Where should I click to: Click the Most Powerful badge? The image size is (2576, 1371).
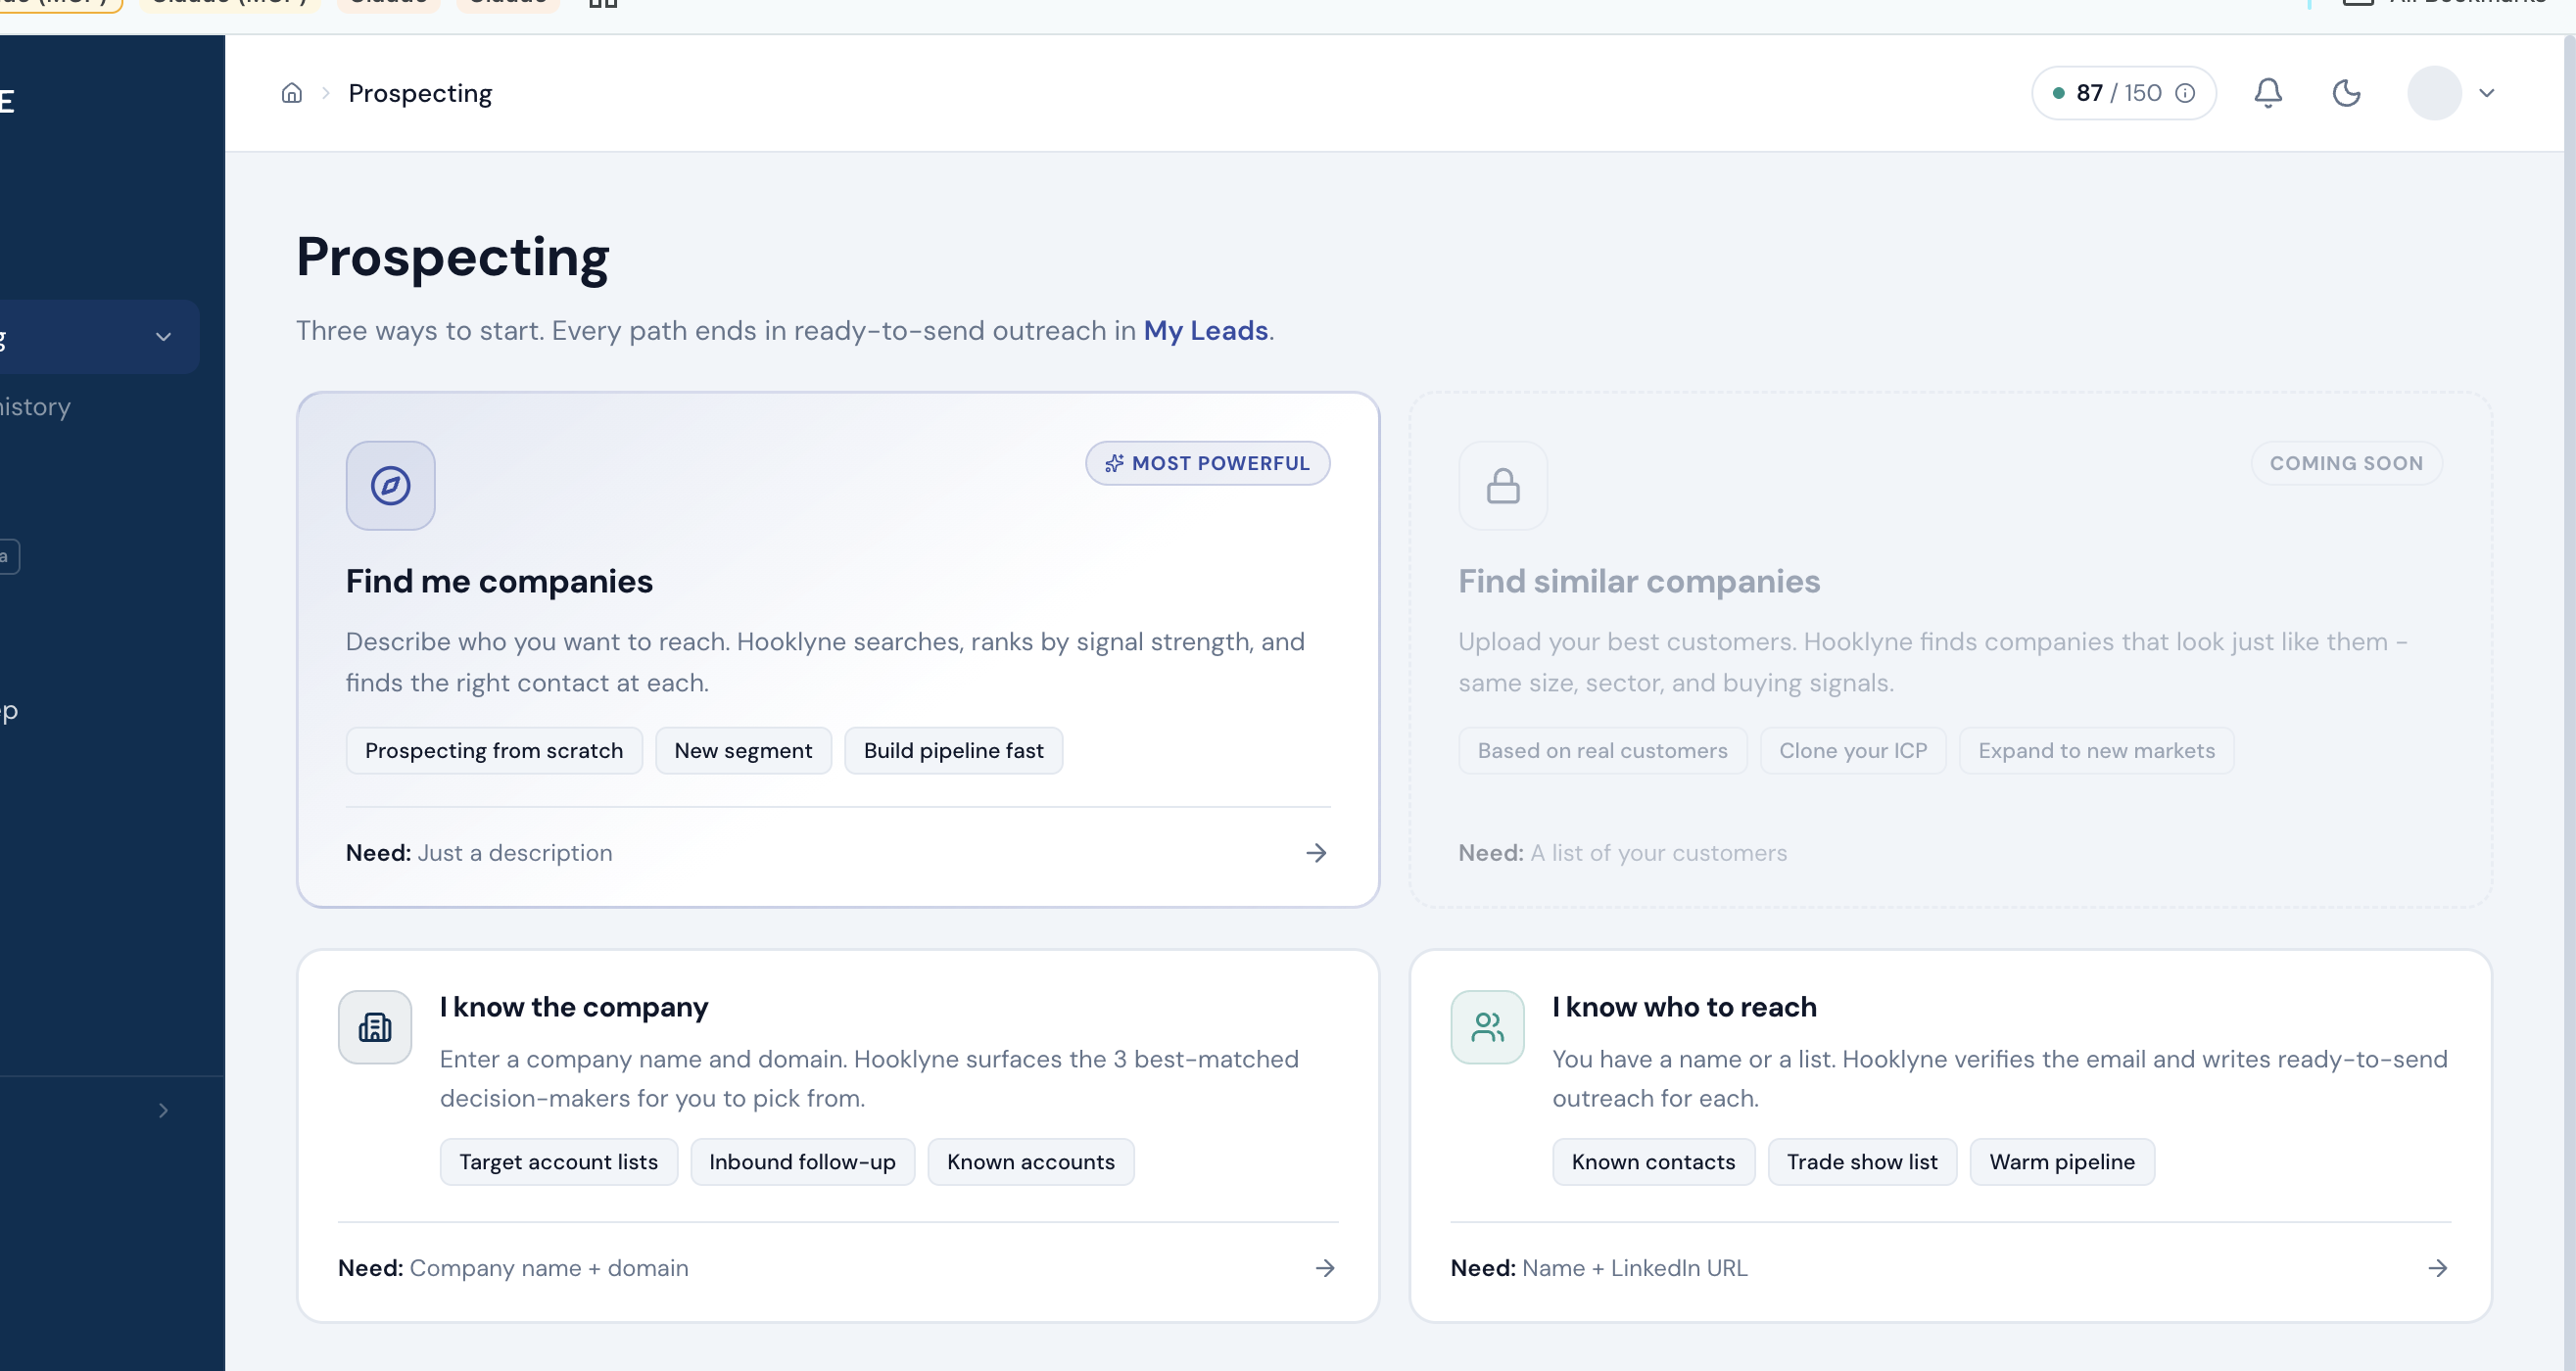(x=1207, y=463)
